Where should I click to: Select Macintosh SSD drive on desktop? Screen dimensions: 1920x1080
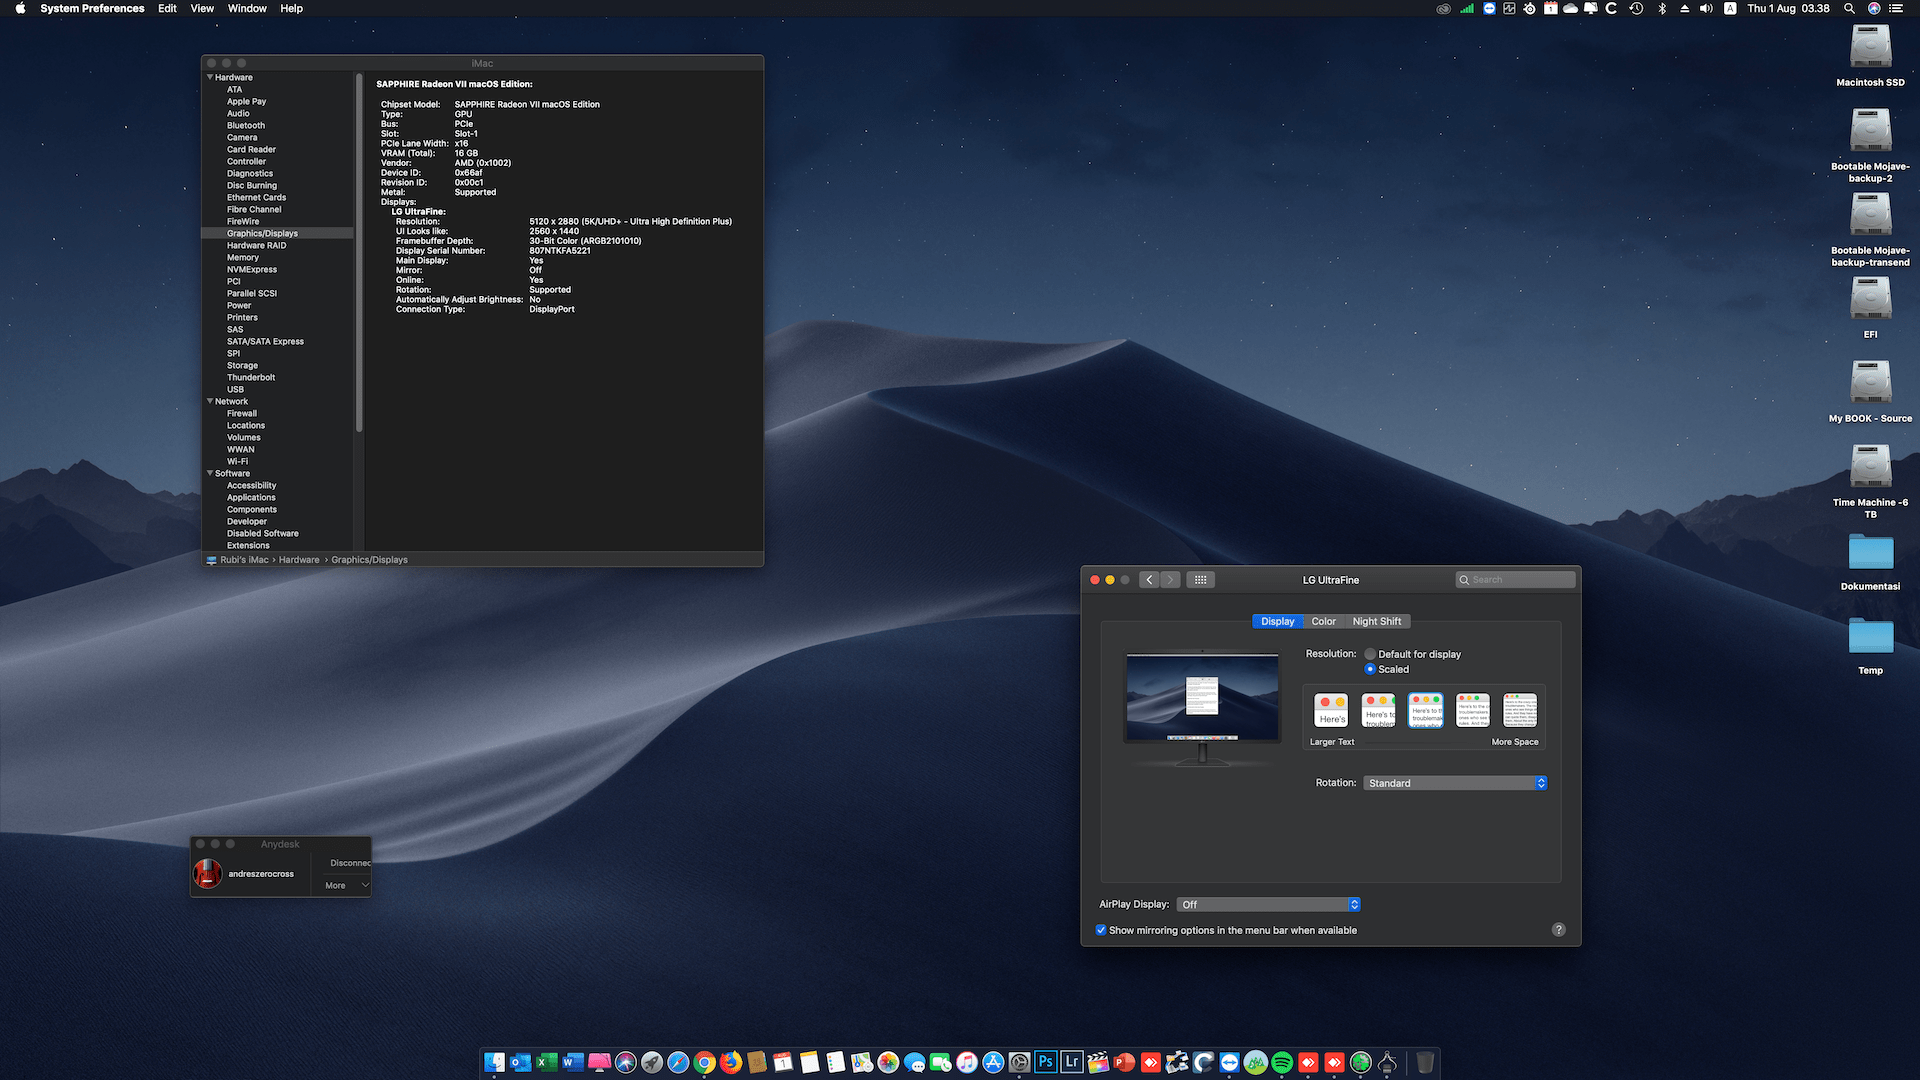tap(1870, 56)
